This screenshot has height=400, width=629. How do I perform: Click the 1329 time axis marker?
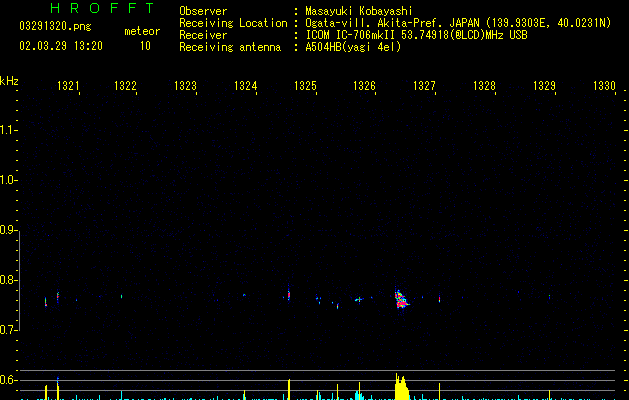pyautogui.click(x=544, y=86)
